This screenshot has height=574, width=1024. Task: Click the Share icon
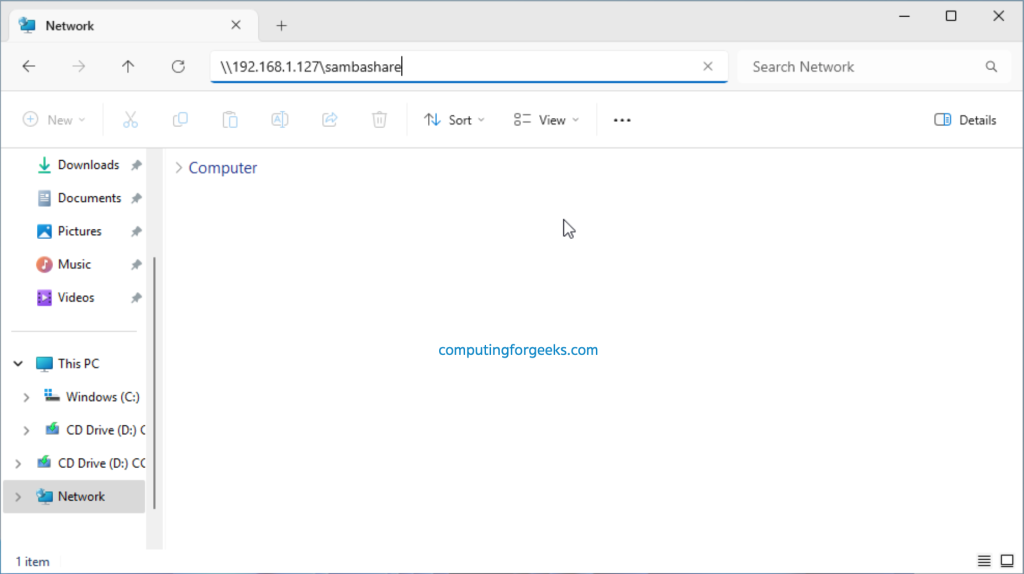330,120
